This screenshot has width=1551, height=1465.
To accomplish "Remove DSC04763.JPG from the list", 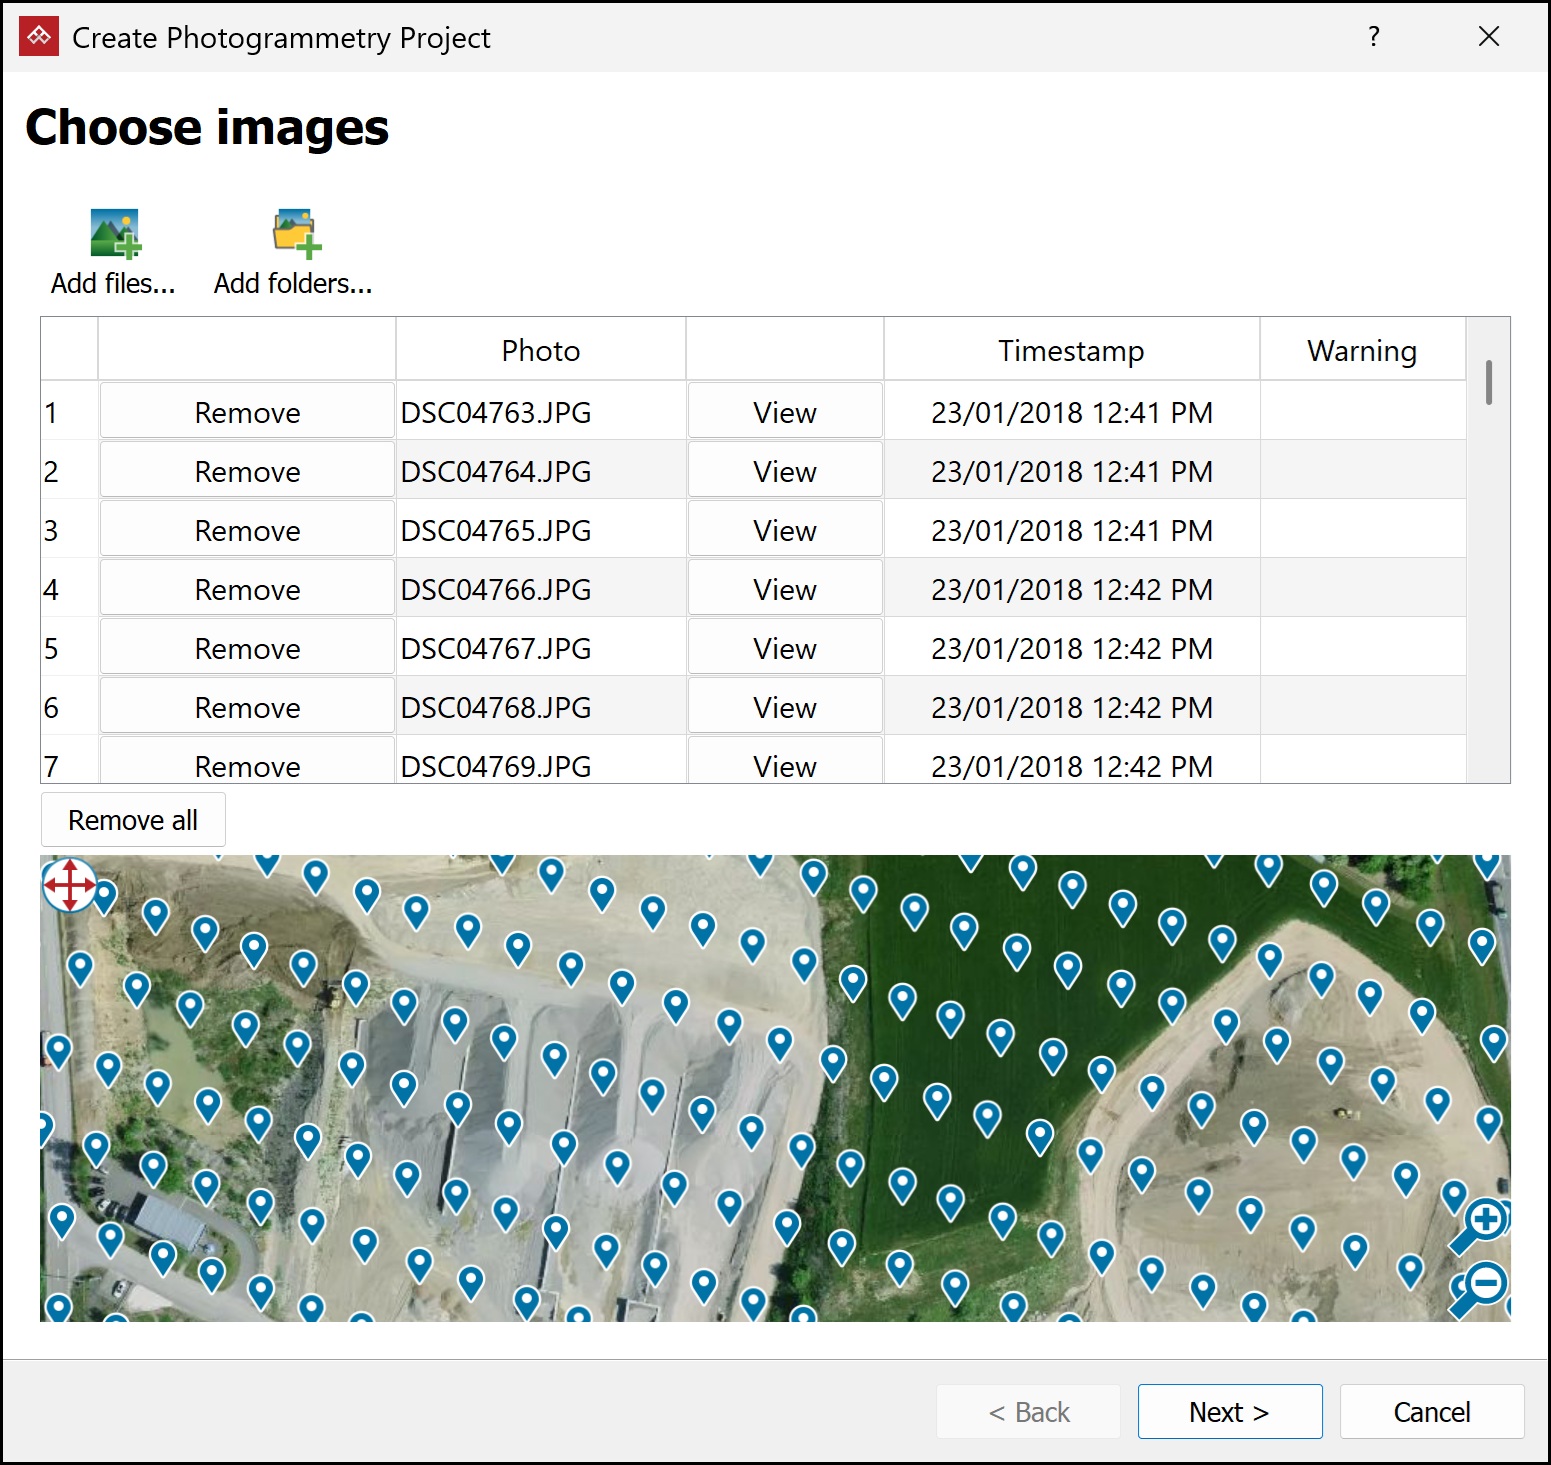I will click(247, 412).
